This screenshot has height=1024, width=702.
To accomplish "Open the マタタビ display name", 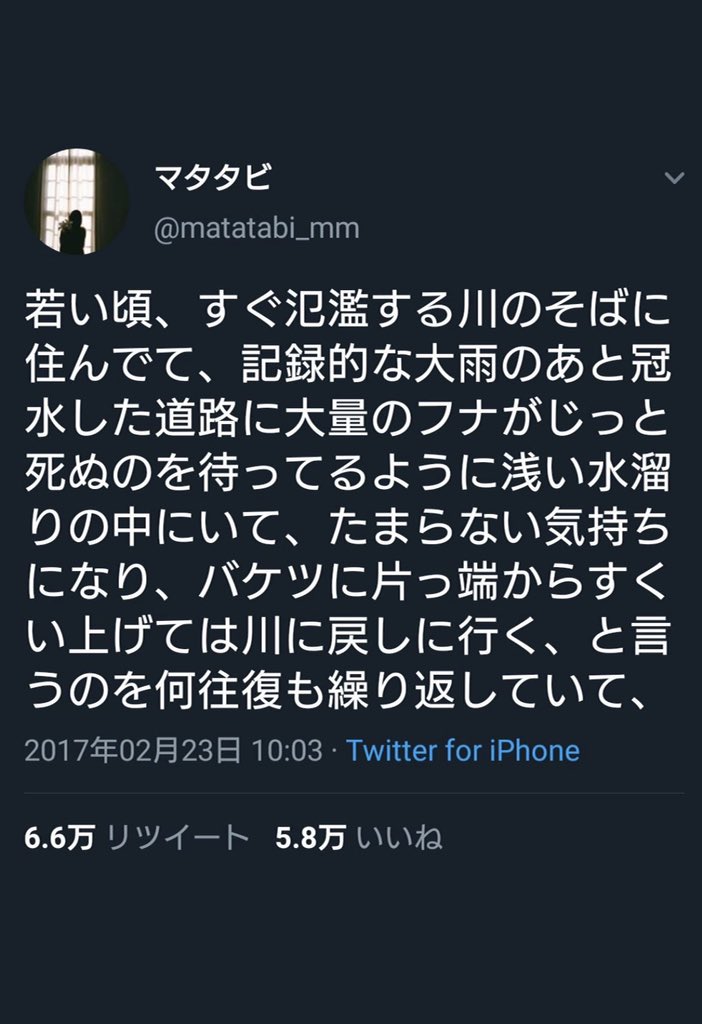I will click(x=212, y=178).
